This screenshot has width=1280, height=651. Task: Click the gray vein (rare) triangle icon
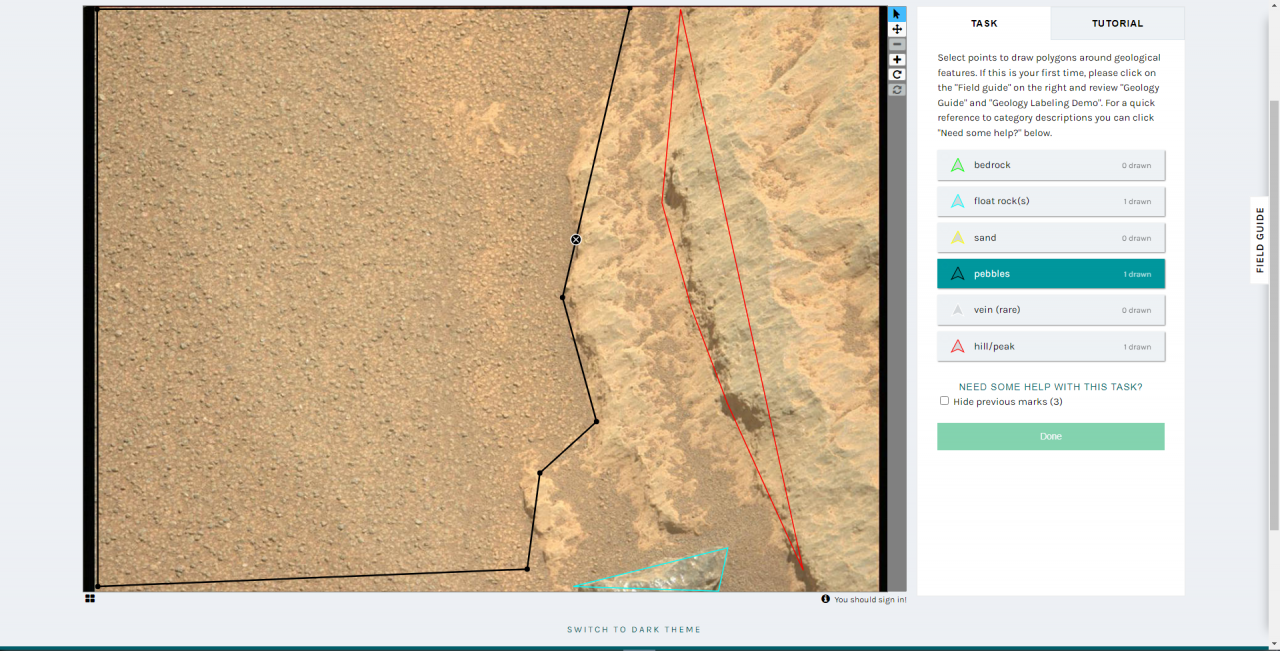click(957, 310)
